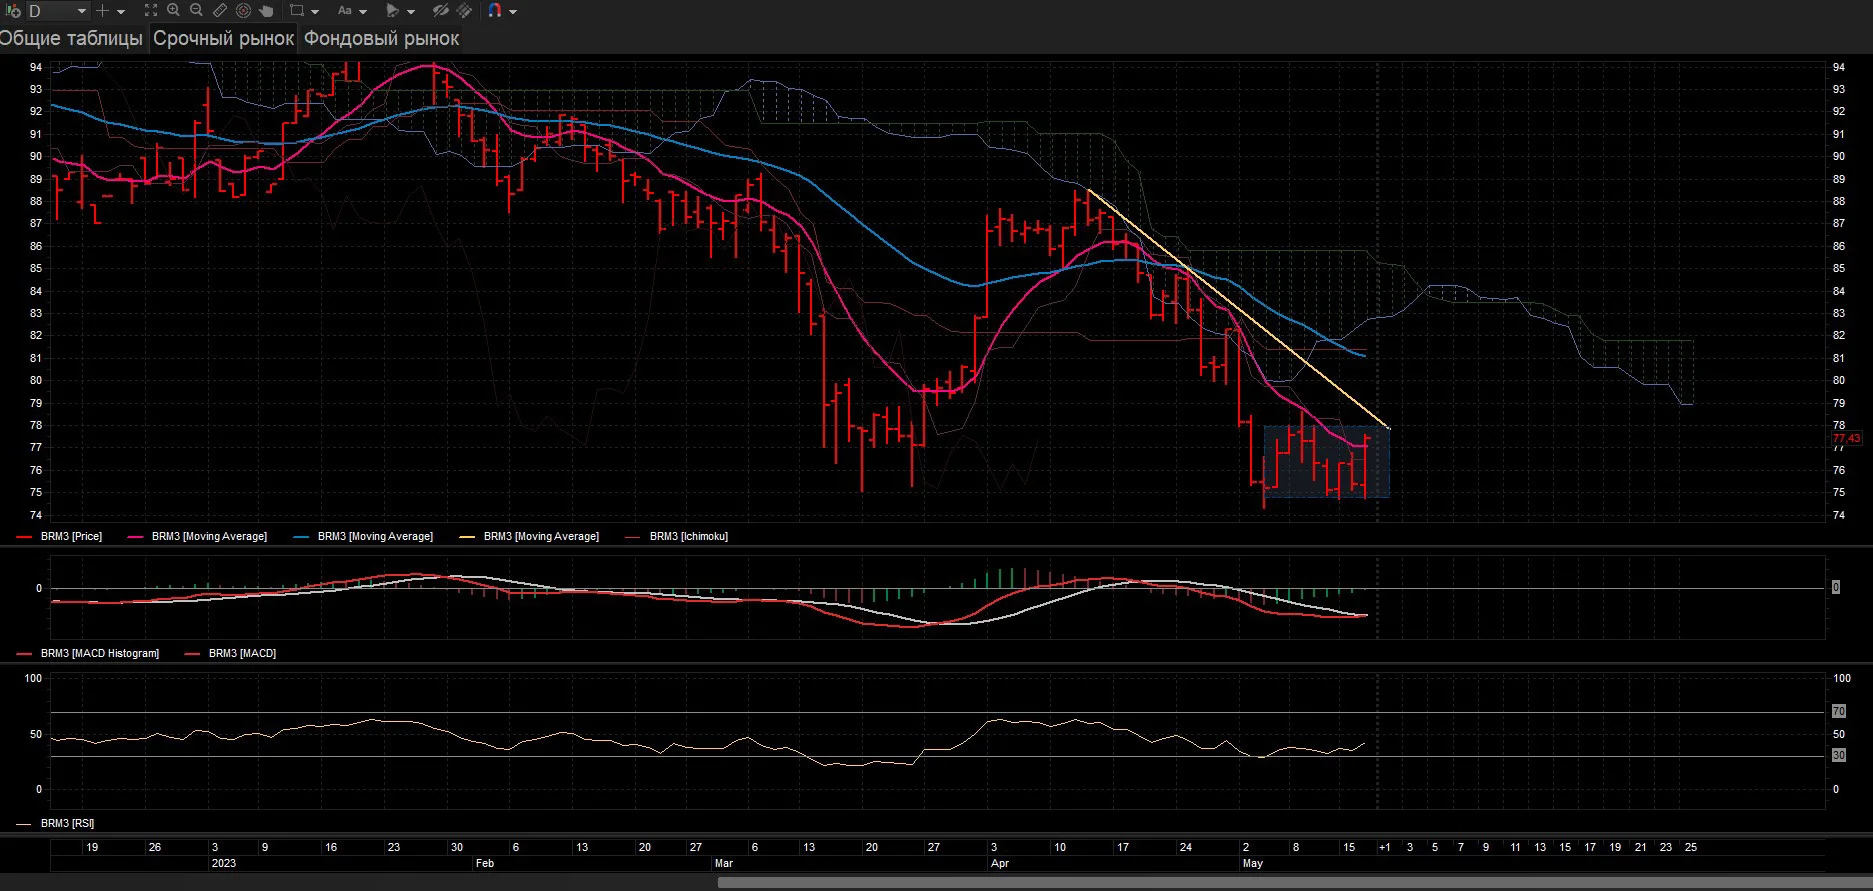This screenshot has width=1873, height=891.
Task: Switch to the Фондовый рынок tab
Action: coord(381,38)
